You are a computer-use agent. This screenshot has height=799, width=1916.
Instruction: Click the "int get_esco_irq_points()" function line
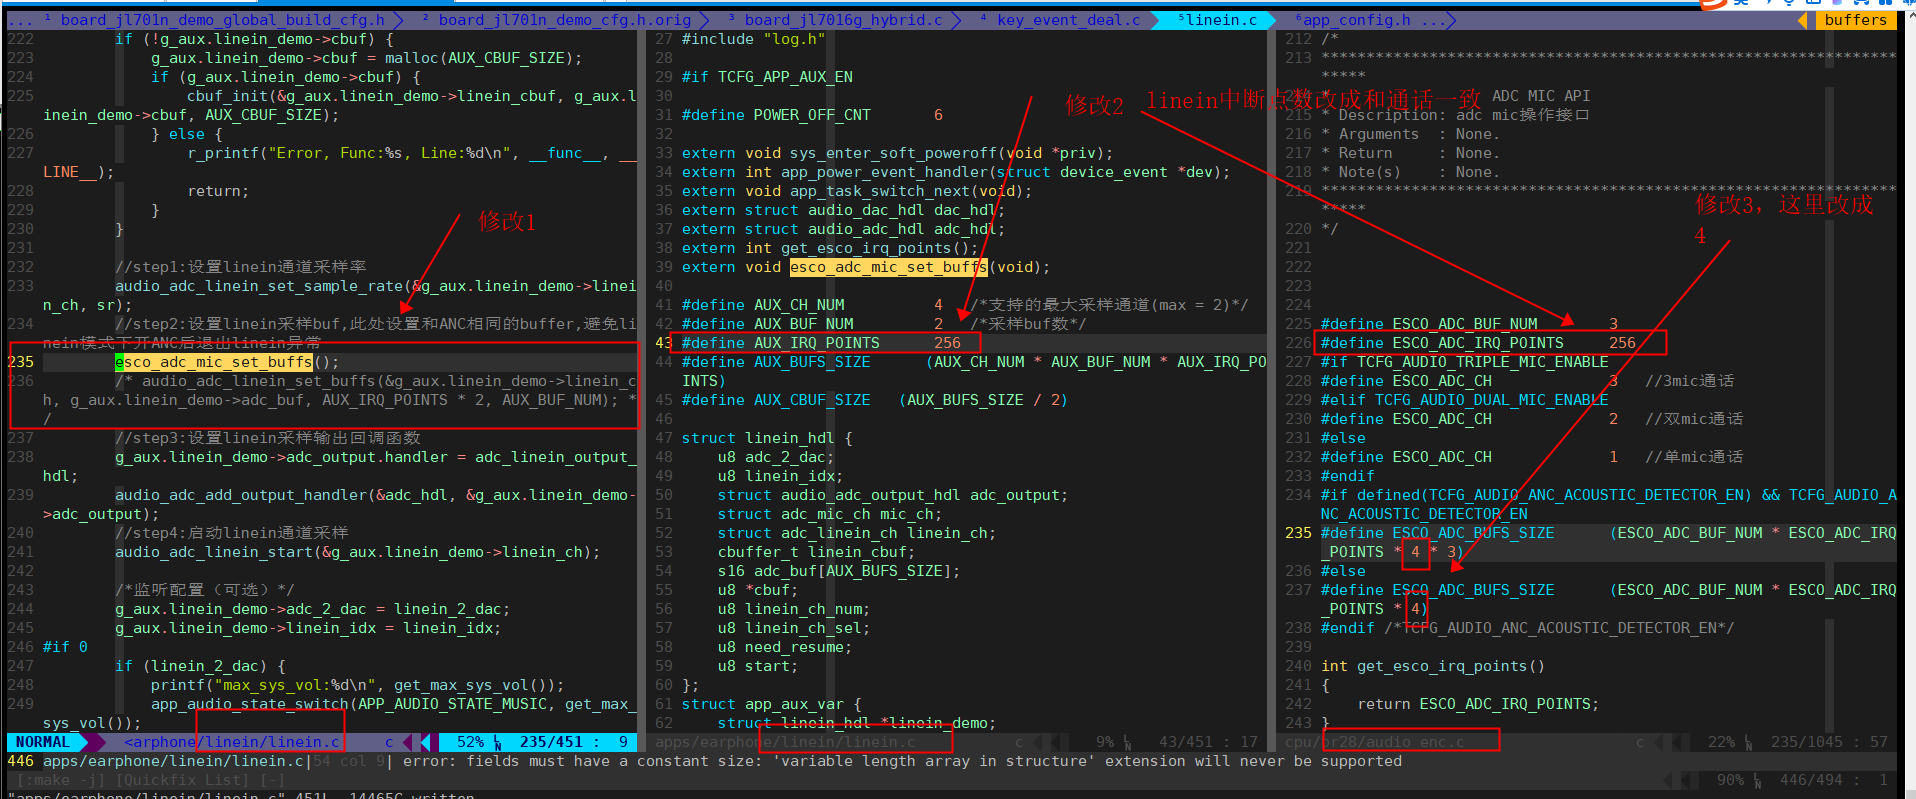(1433, 666)
